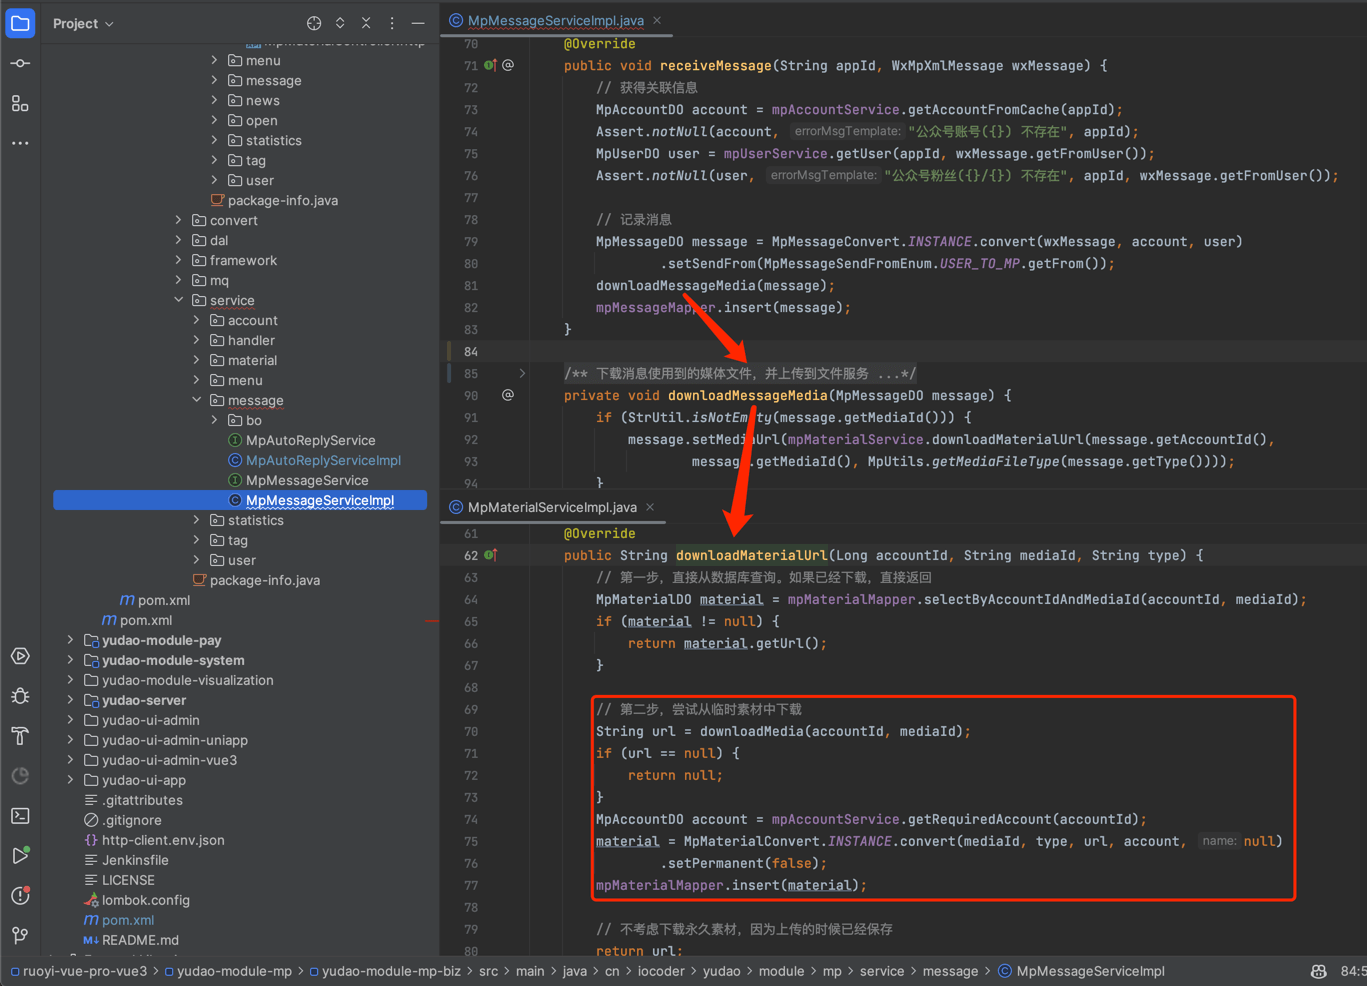Open the Project view dropdown
1367x986 pixels.
83,23
